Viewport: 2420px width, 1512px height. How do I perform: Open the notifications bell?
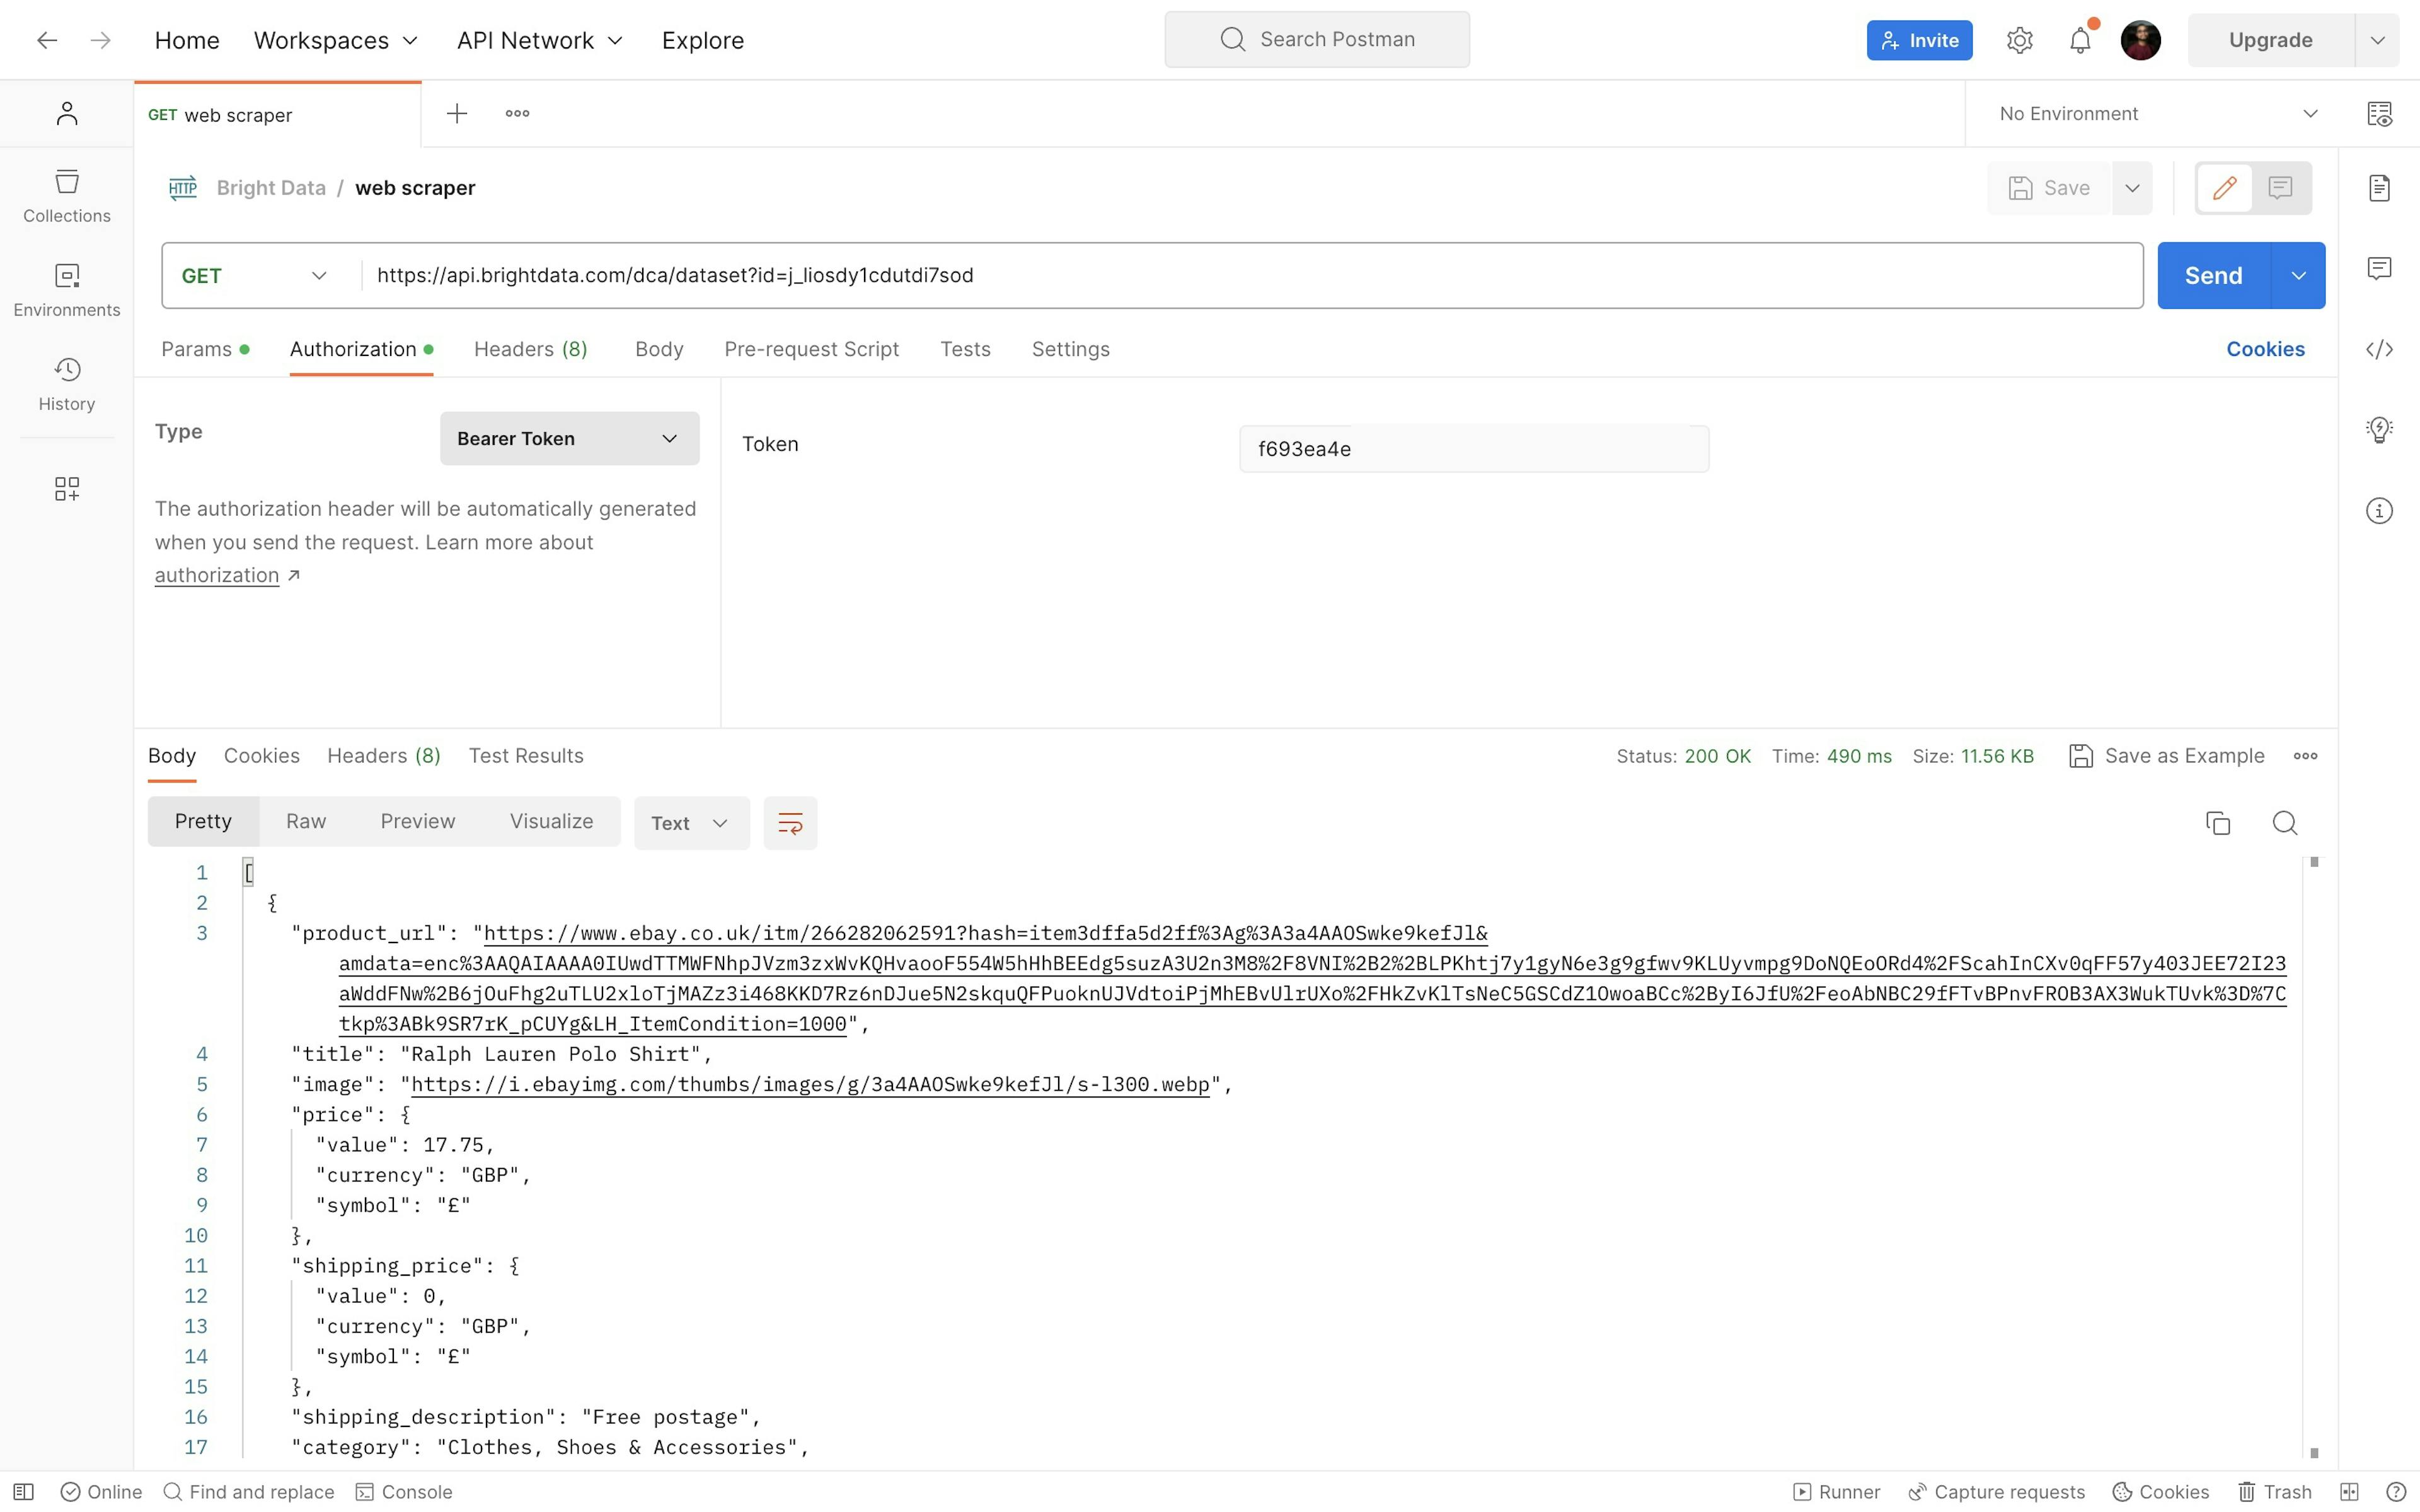click(2080, 40)
